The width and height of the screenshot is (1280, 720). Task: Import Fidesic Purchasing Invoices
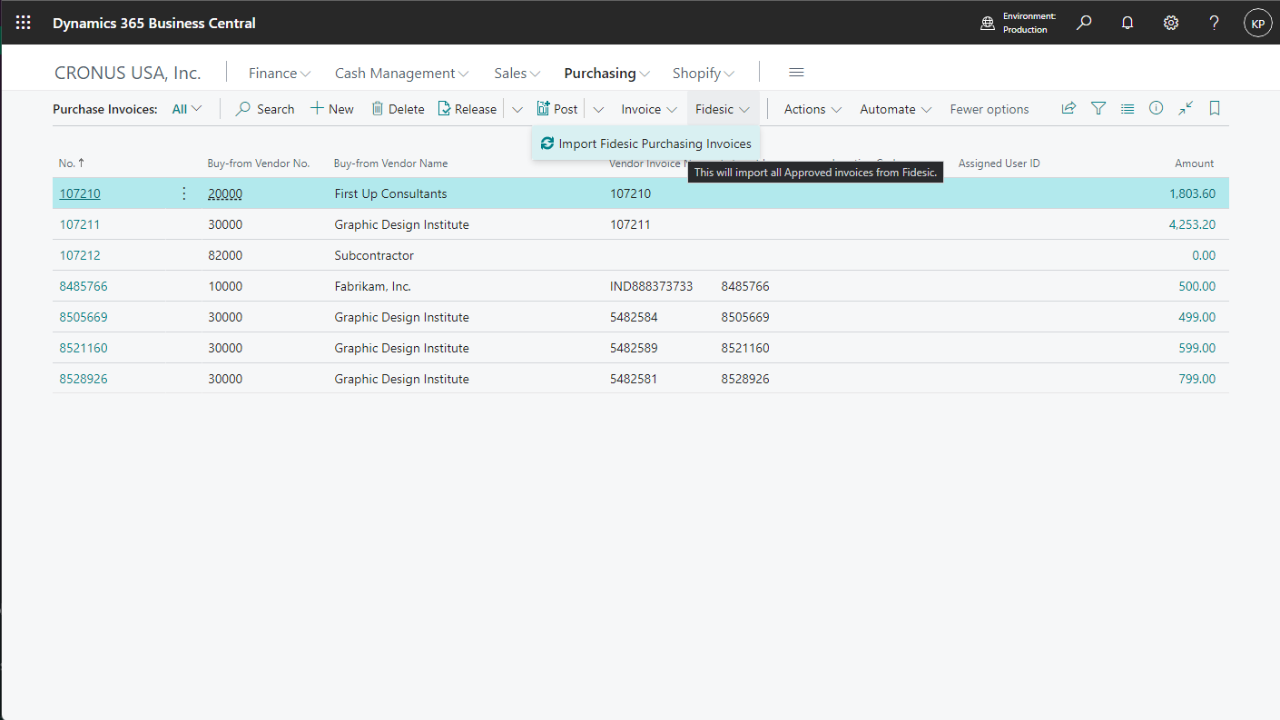click(x=646, y=144)
